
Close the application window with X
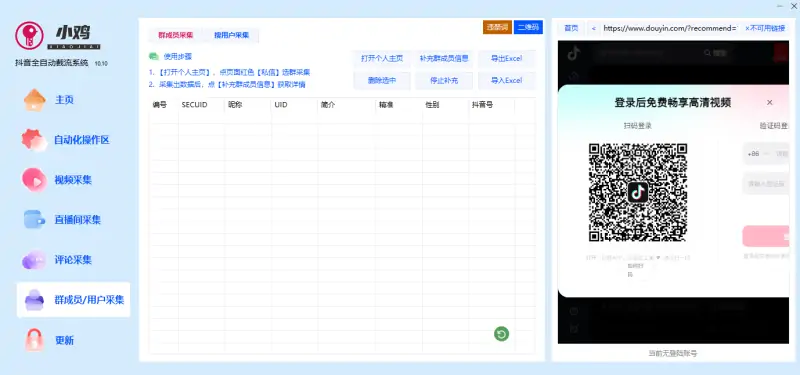[x=793, y=6]
